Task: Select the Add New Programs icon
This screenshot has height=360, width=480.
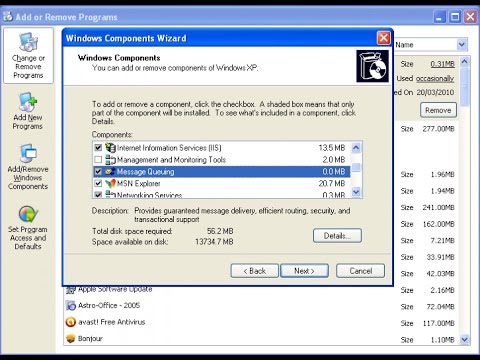Action: pyautogui.click(x=28, y=102)
